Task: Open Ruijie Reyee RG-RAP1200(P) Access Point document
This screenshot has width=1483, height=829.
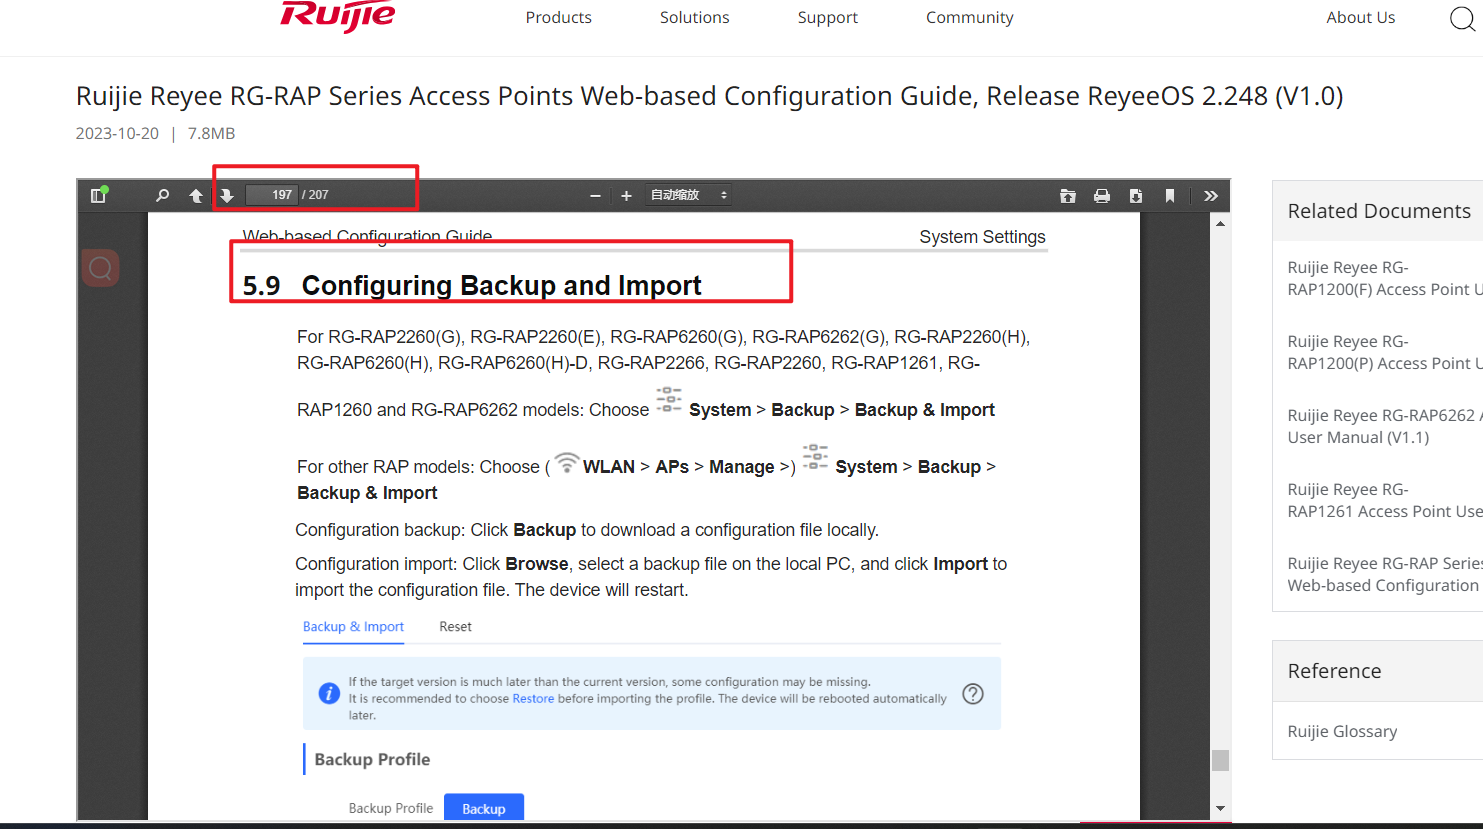Action: click(x=1385, y=352)
